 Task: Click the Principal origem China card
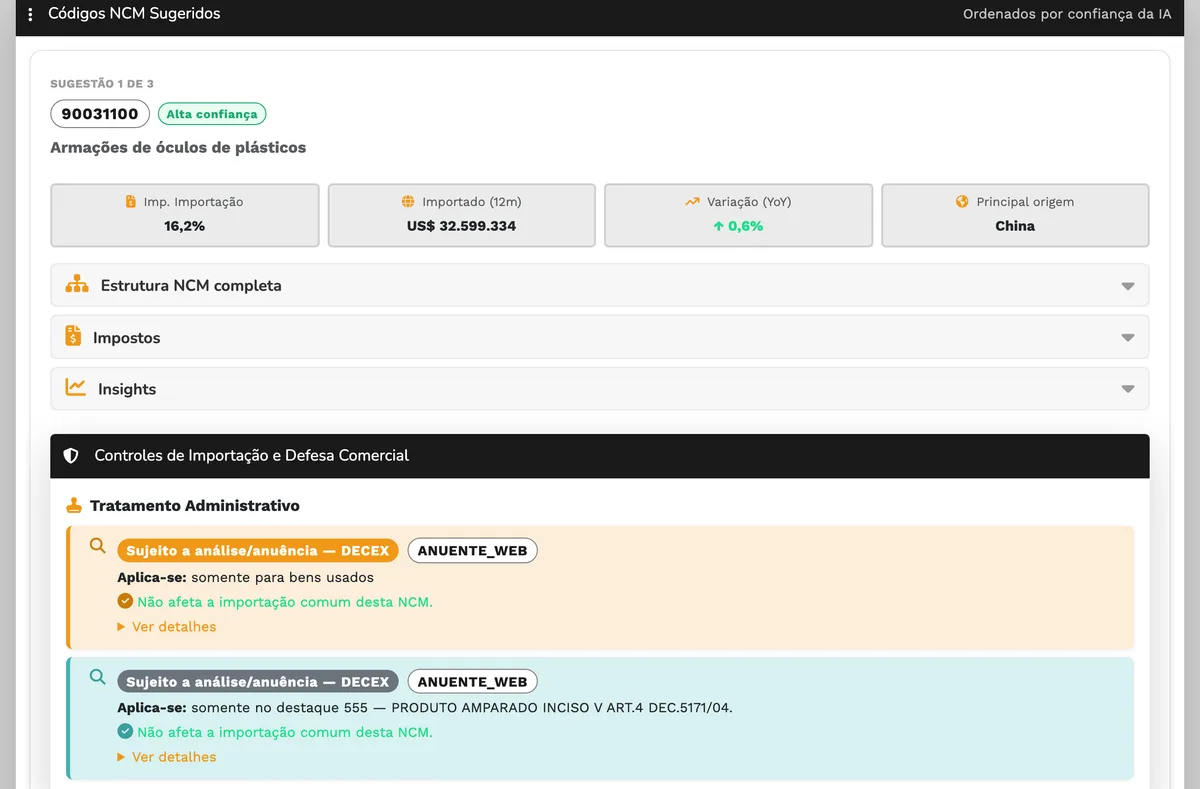(1015, 215)
